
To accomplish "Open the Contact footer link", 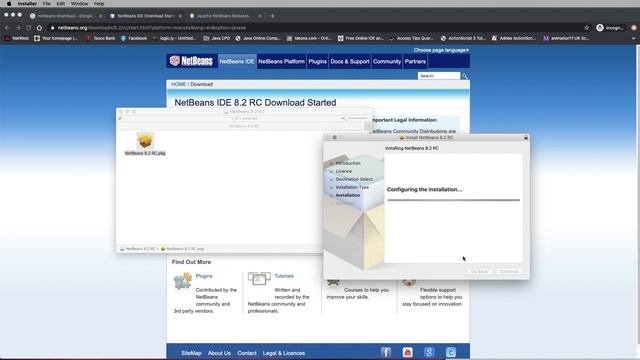I will pos(247,353).
